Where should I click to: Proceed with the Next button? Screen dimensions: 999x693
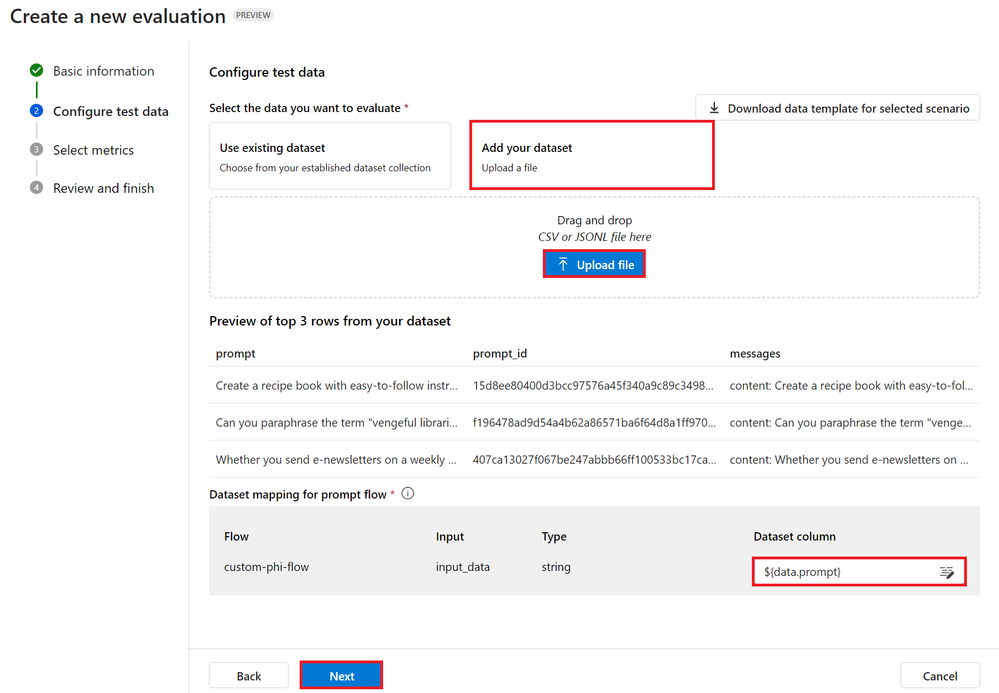341,676
